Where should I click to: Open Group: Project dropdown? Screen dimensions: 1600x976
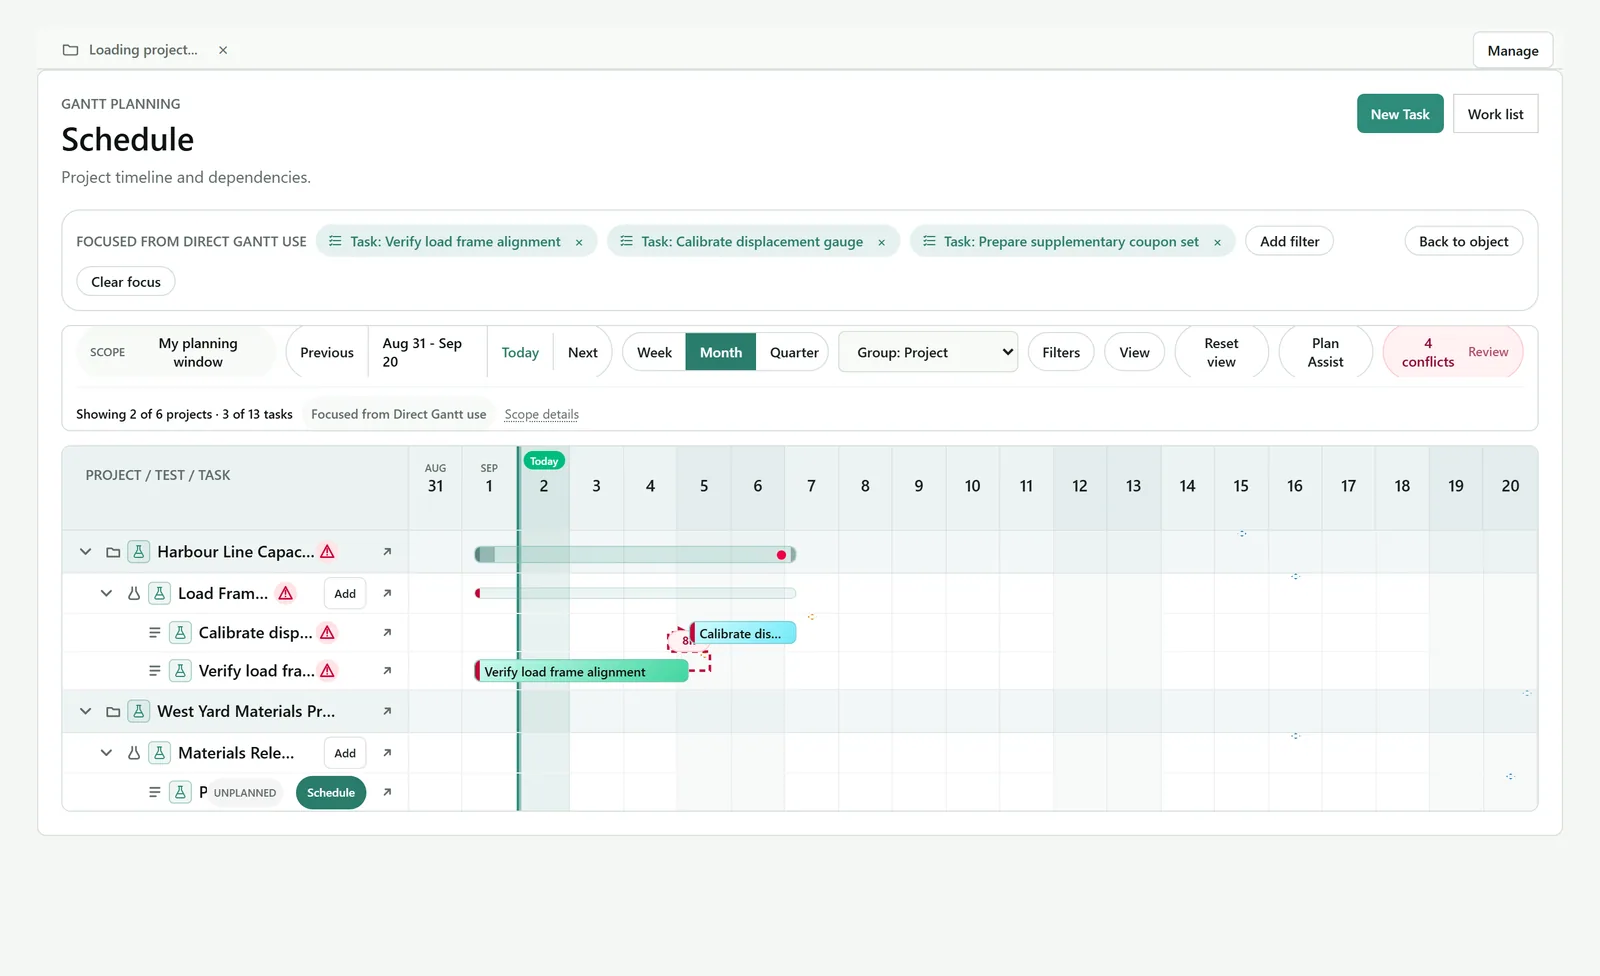(928, 352)
